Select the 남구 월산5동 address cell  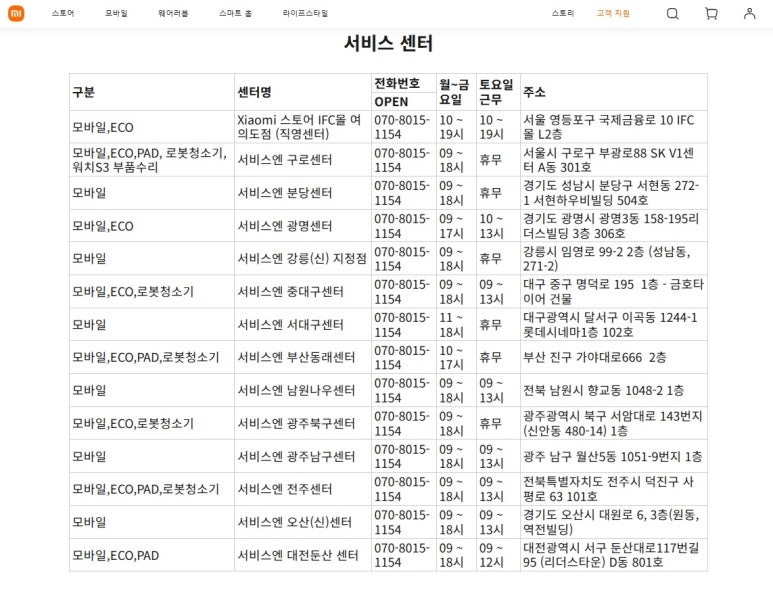[x=614, y=456]
